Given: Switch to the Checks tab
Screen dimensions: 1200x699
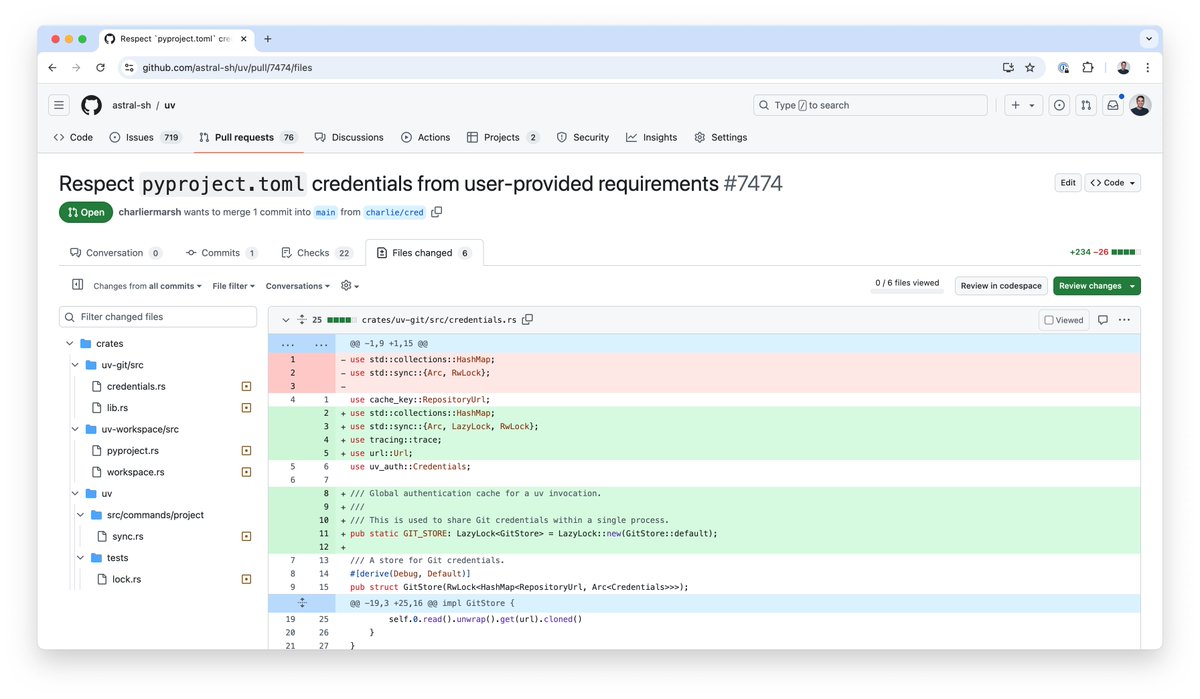Looking at the screenshot, I should pos(317,253).
